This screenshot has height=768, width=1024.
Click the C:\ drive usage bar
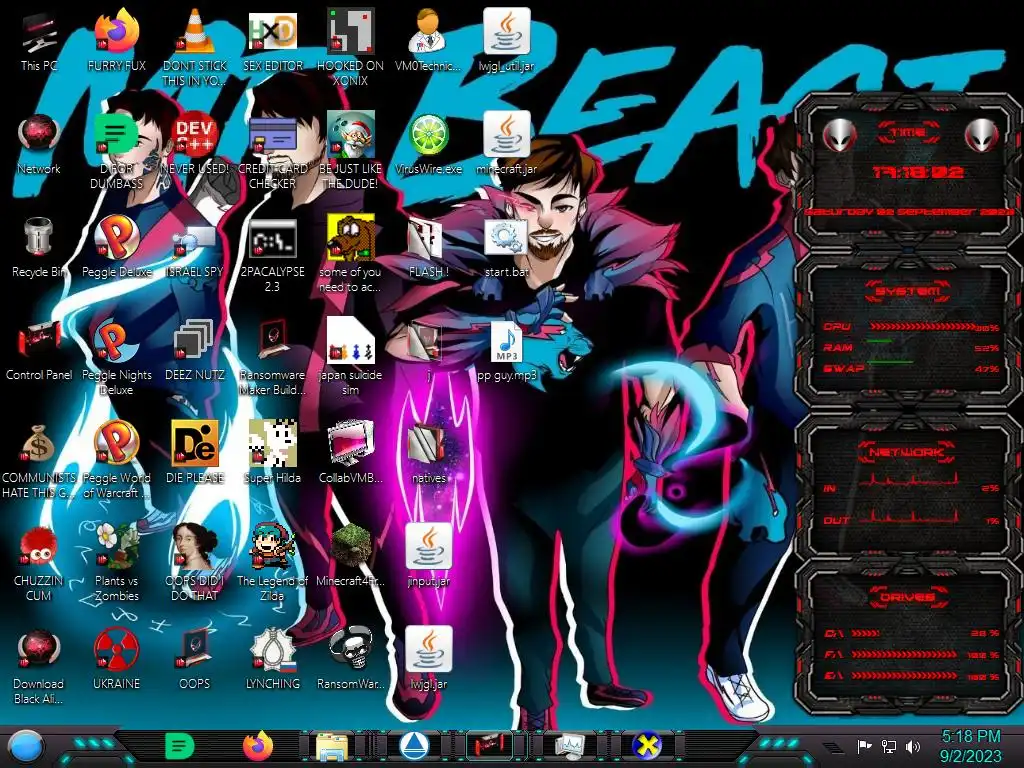(x=866, y=633)
